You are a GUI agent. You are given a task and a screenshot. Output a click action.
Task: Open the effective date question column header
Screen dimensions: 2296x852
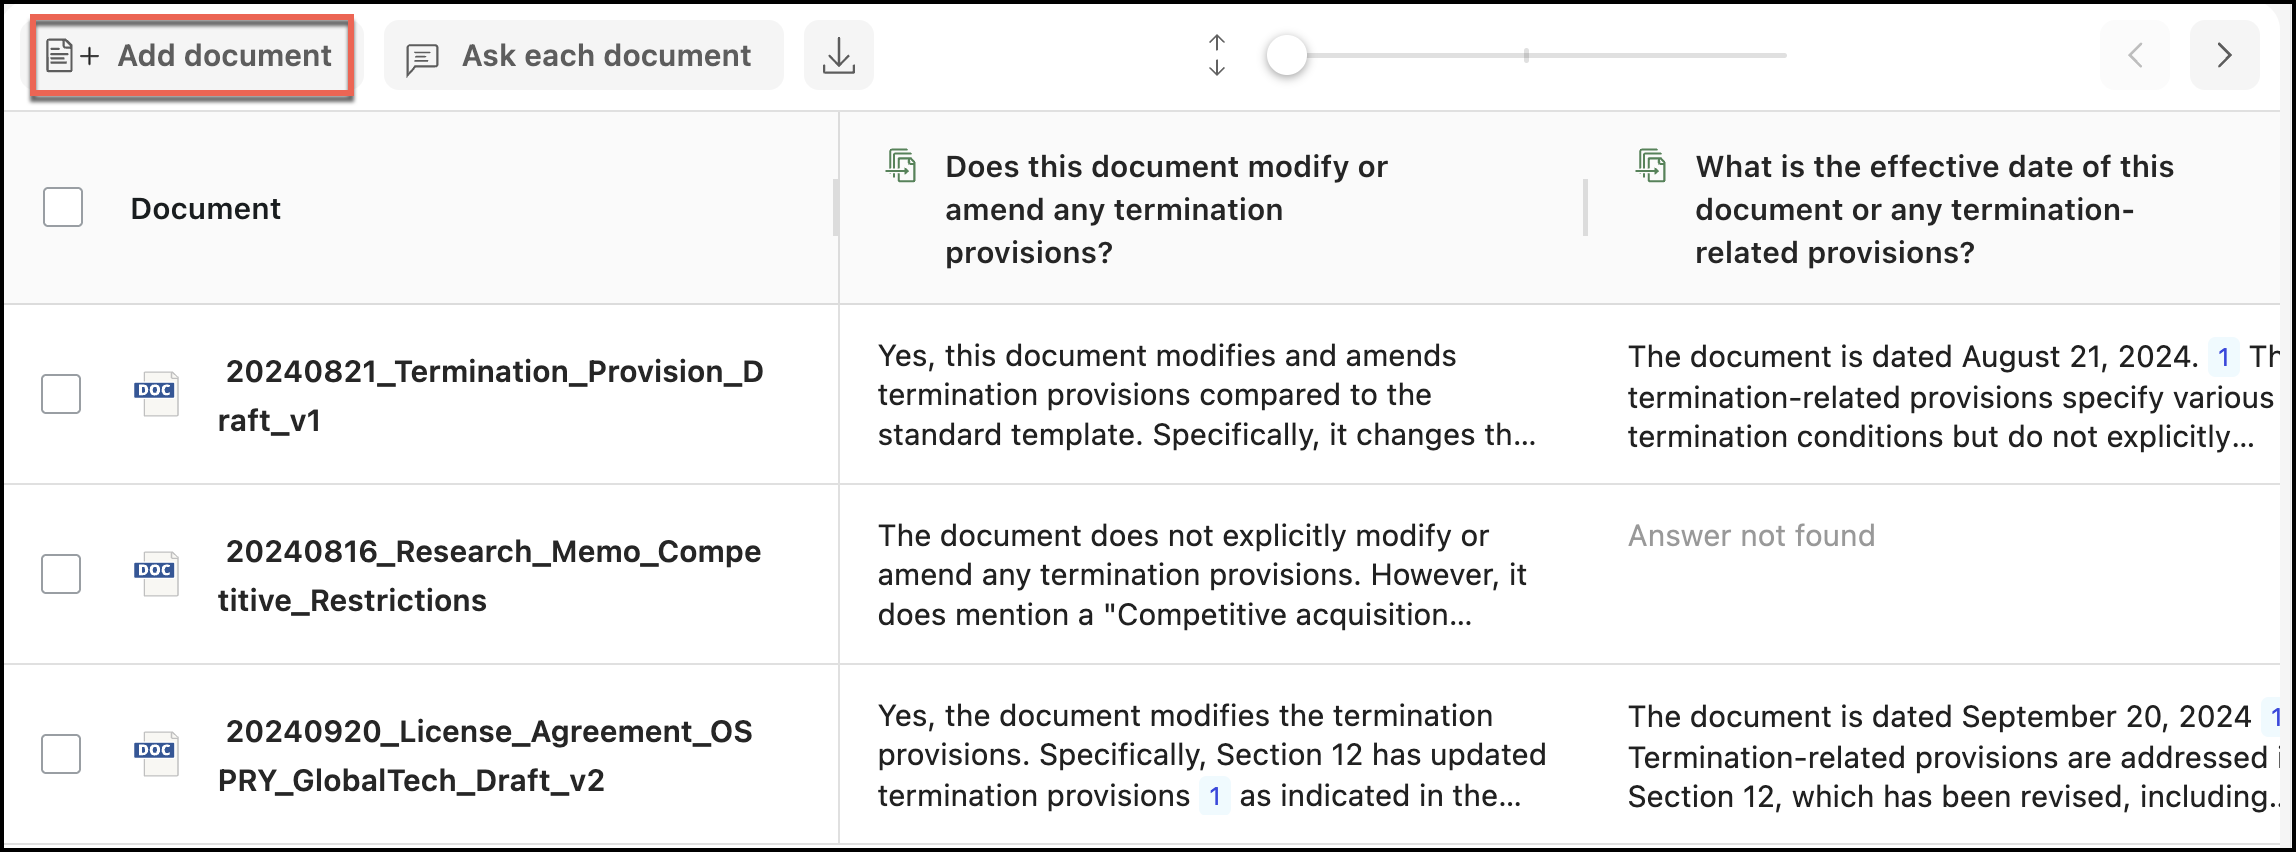tap(1933, 209)
